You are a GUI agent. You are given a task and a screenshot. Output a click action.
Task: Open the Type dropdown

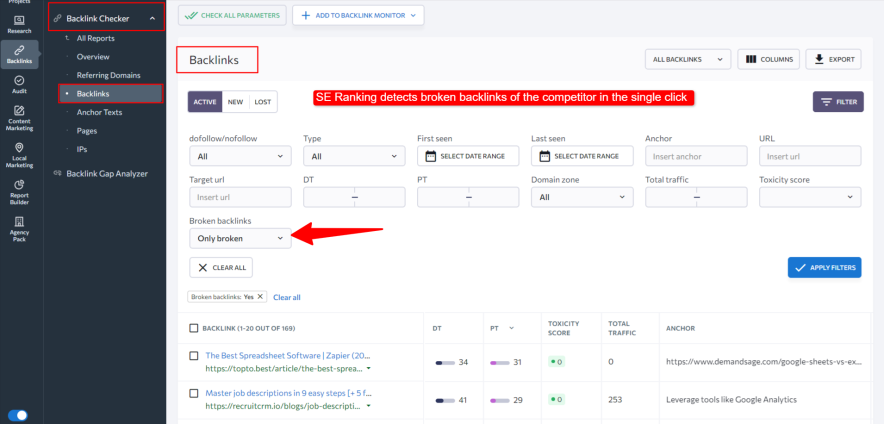point(354,156)
